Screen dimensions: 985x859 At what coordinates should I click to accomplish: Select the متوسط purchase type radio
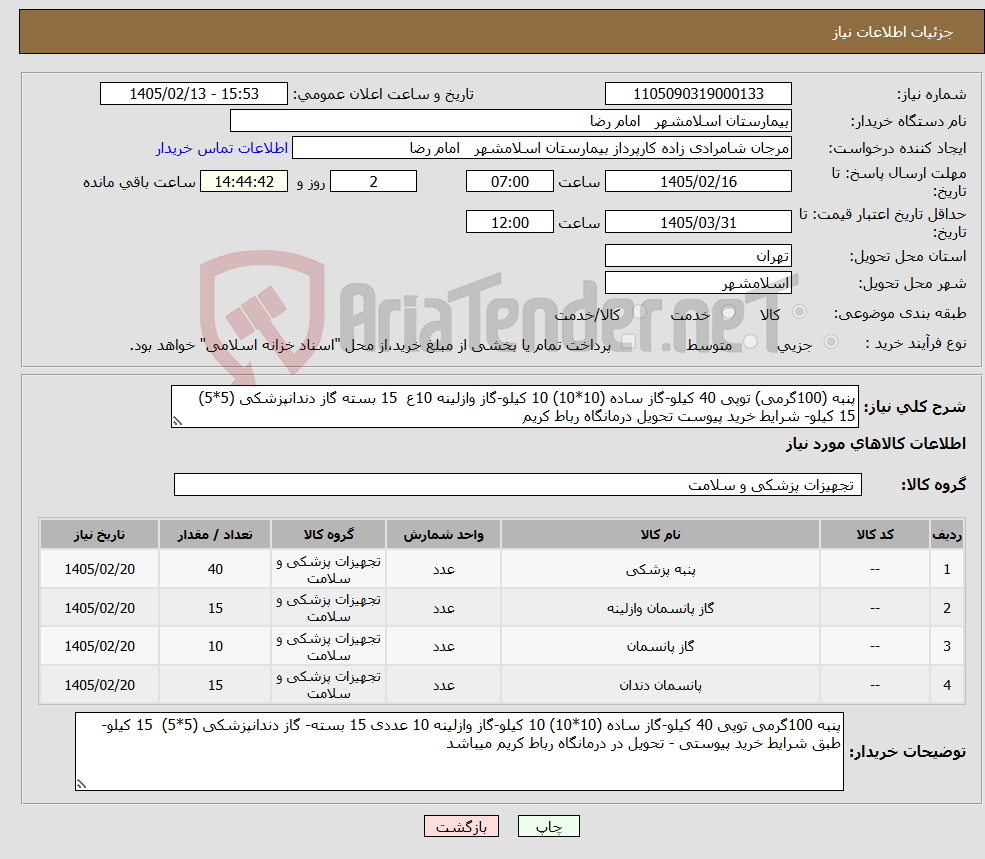point(750,342)
